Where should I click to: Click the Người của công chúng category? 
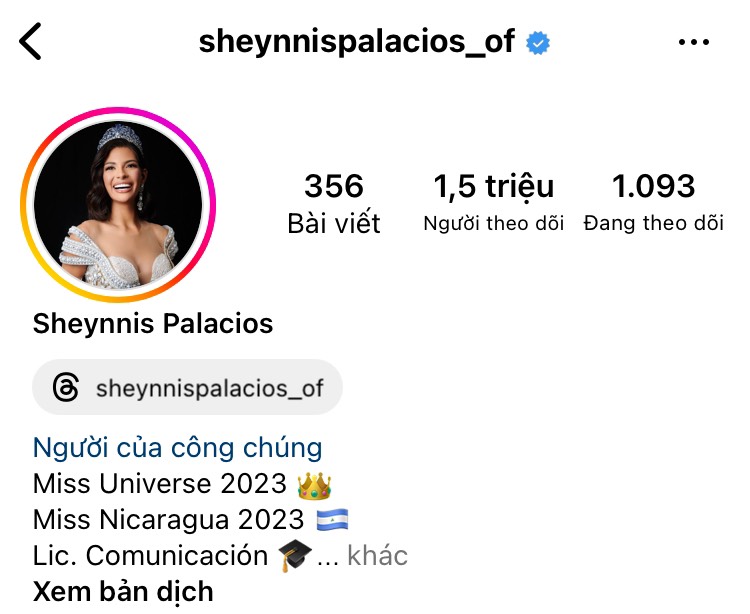pos(177,448)
